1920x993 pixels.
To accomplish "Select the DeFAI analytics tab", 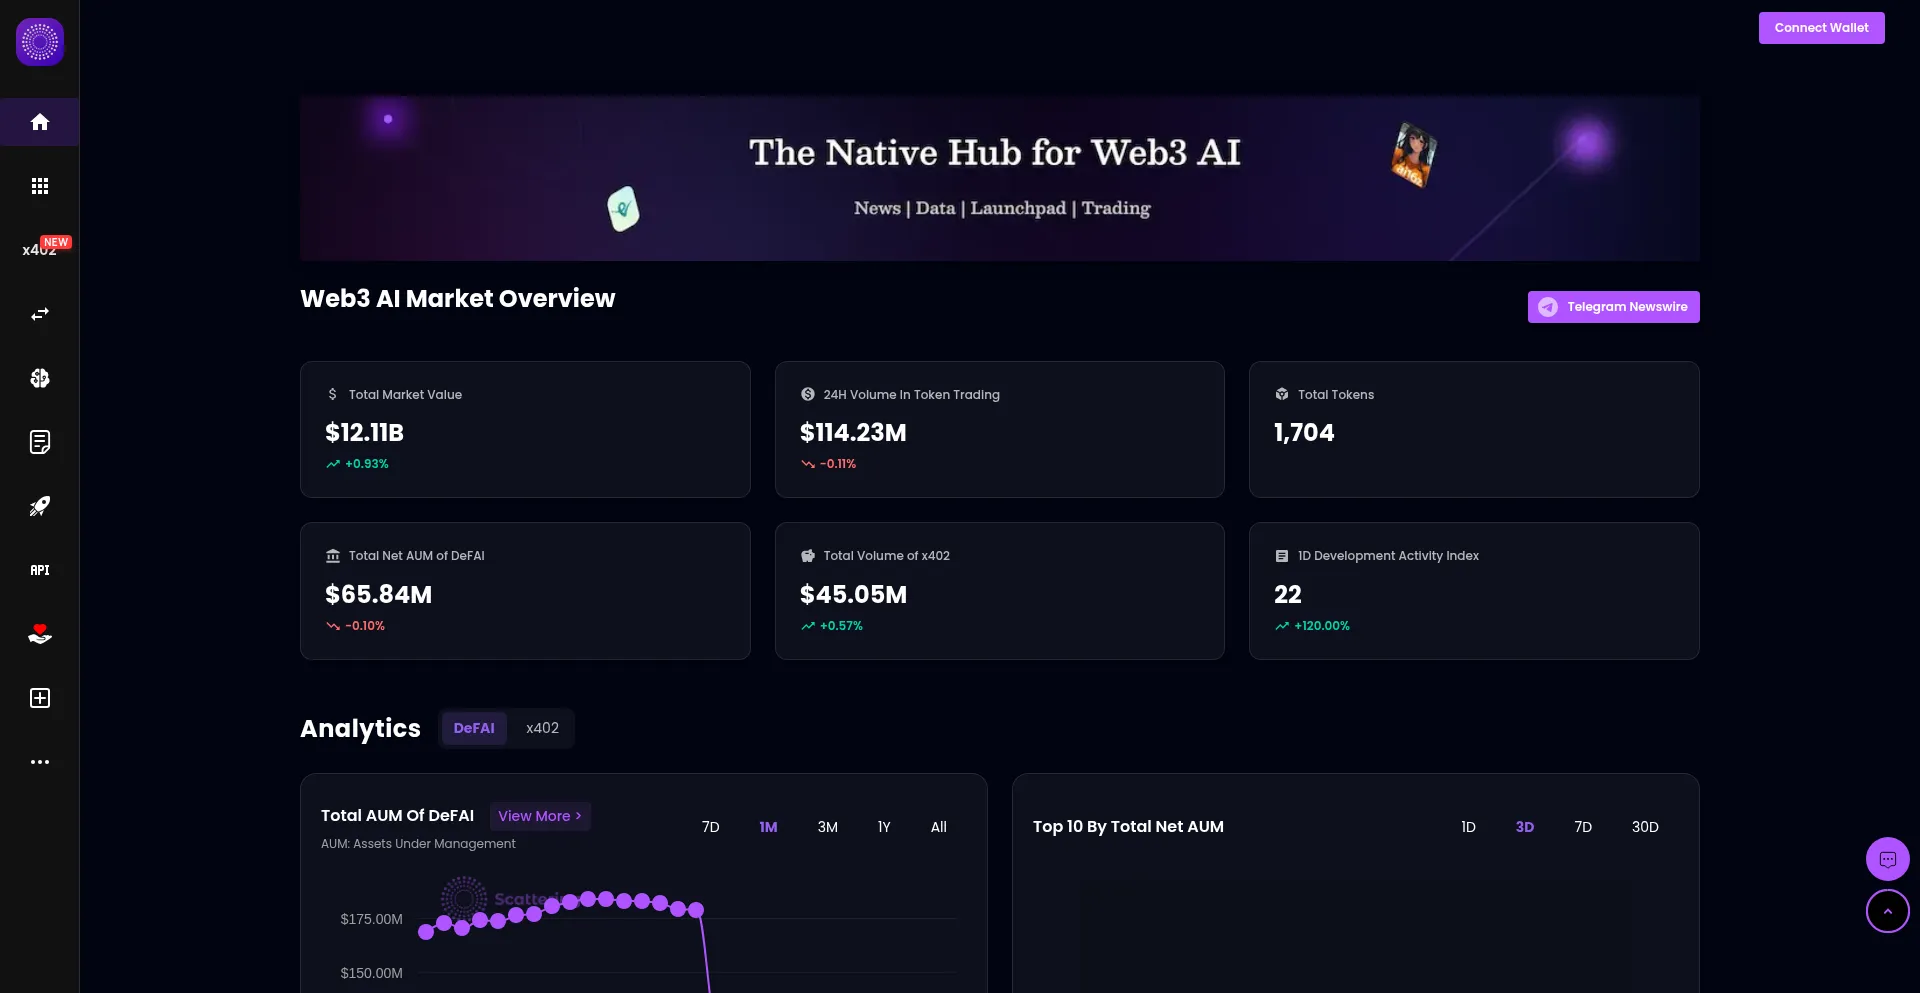I will tap(474, 728).
